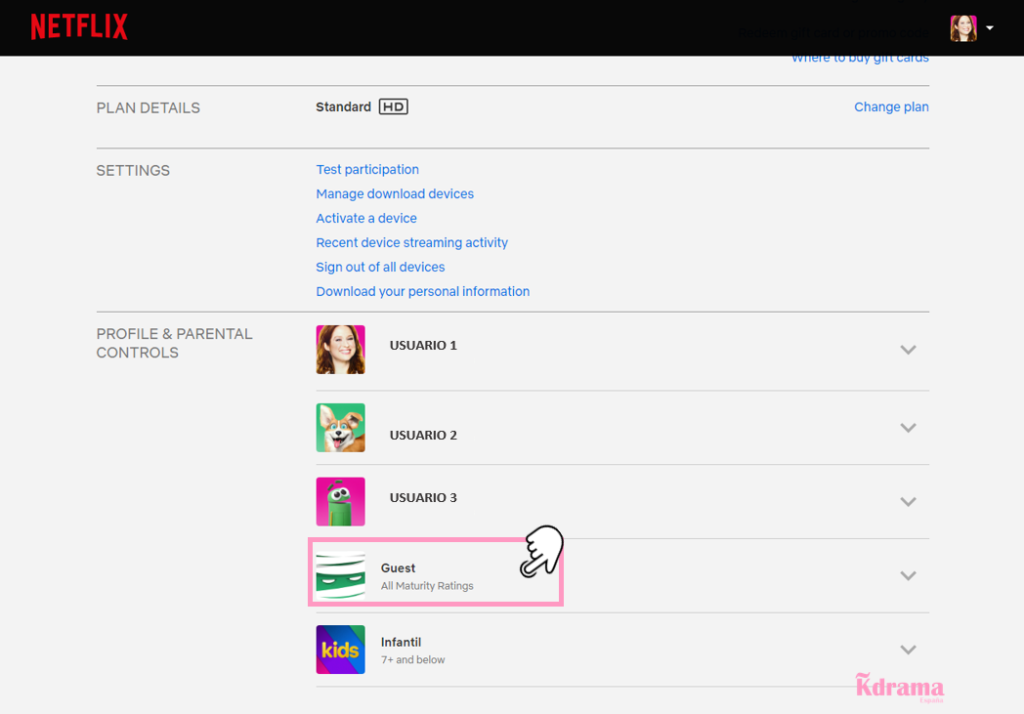Click the 7+ and below rating text
The width and height of the screenshot is (1024, 714).
[x=413, y=660]
